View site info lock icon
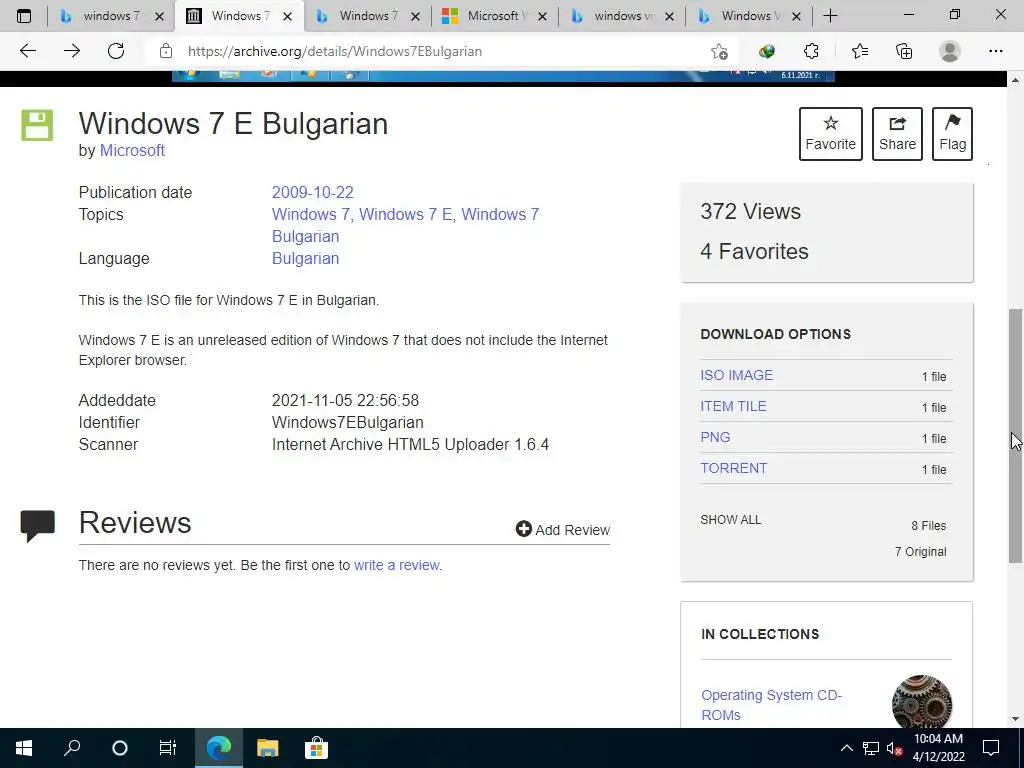 coord(166,51)
